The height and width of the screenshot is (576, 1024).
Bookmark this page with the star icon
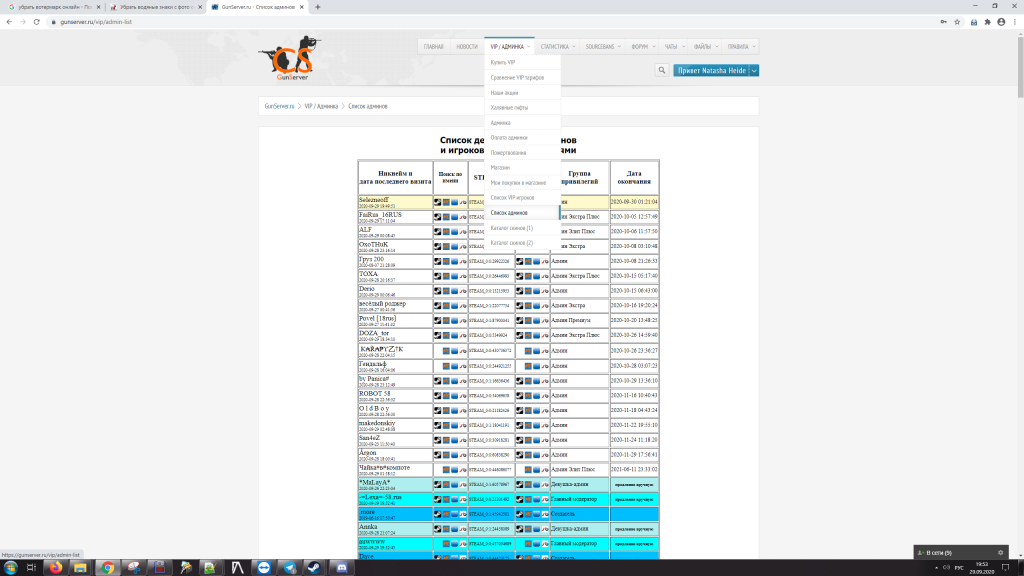[959, 20]
